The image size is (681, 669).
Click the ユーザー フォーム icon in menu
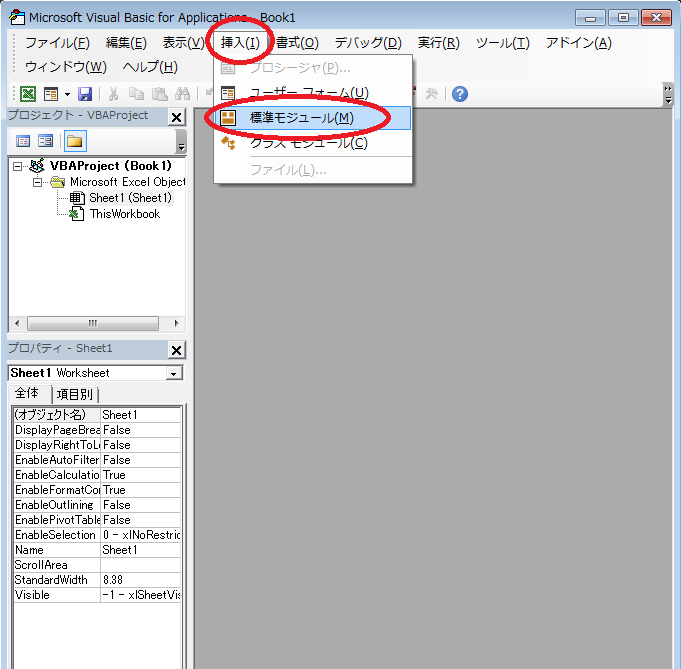click(x=228, y=93)
